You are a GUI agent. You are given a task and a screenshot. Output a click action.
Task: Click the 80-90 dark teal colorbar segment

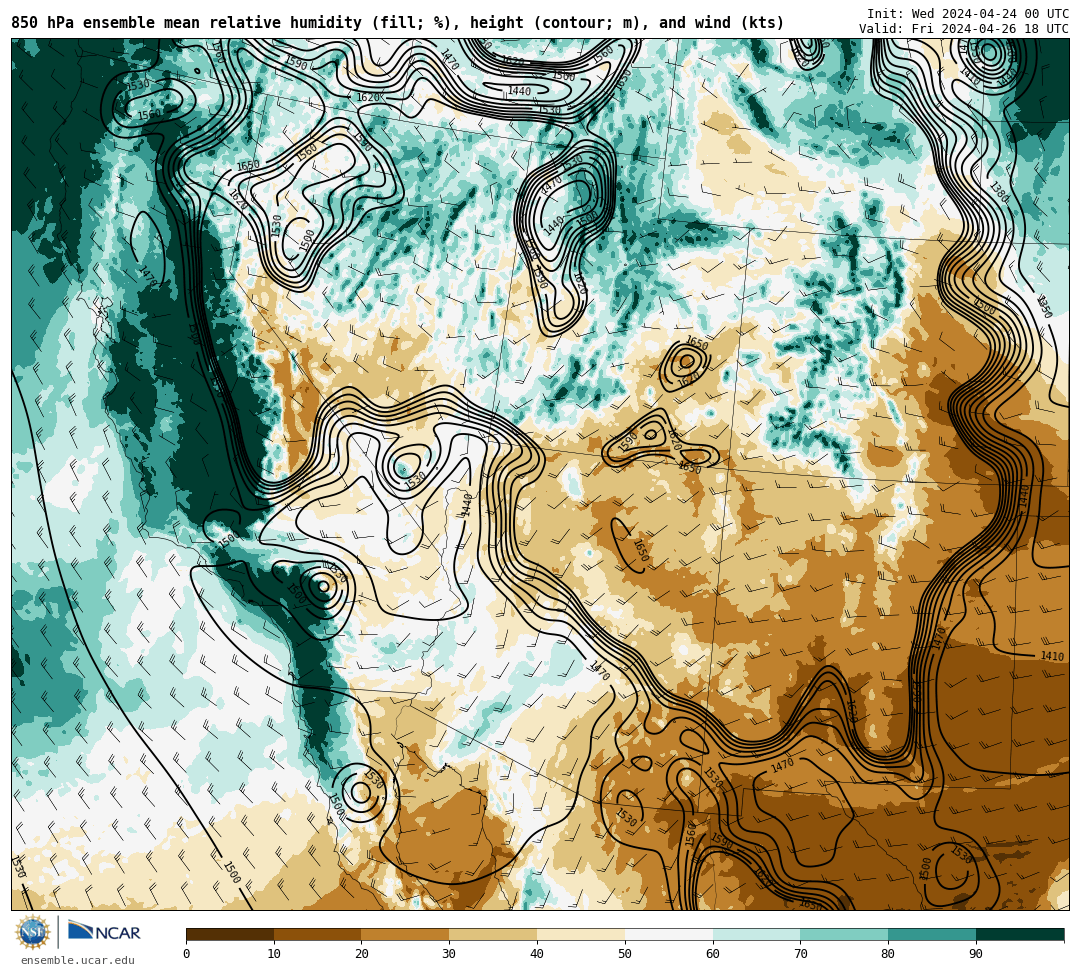[932, 934]
